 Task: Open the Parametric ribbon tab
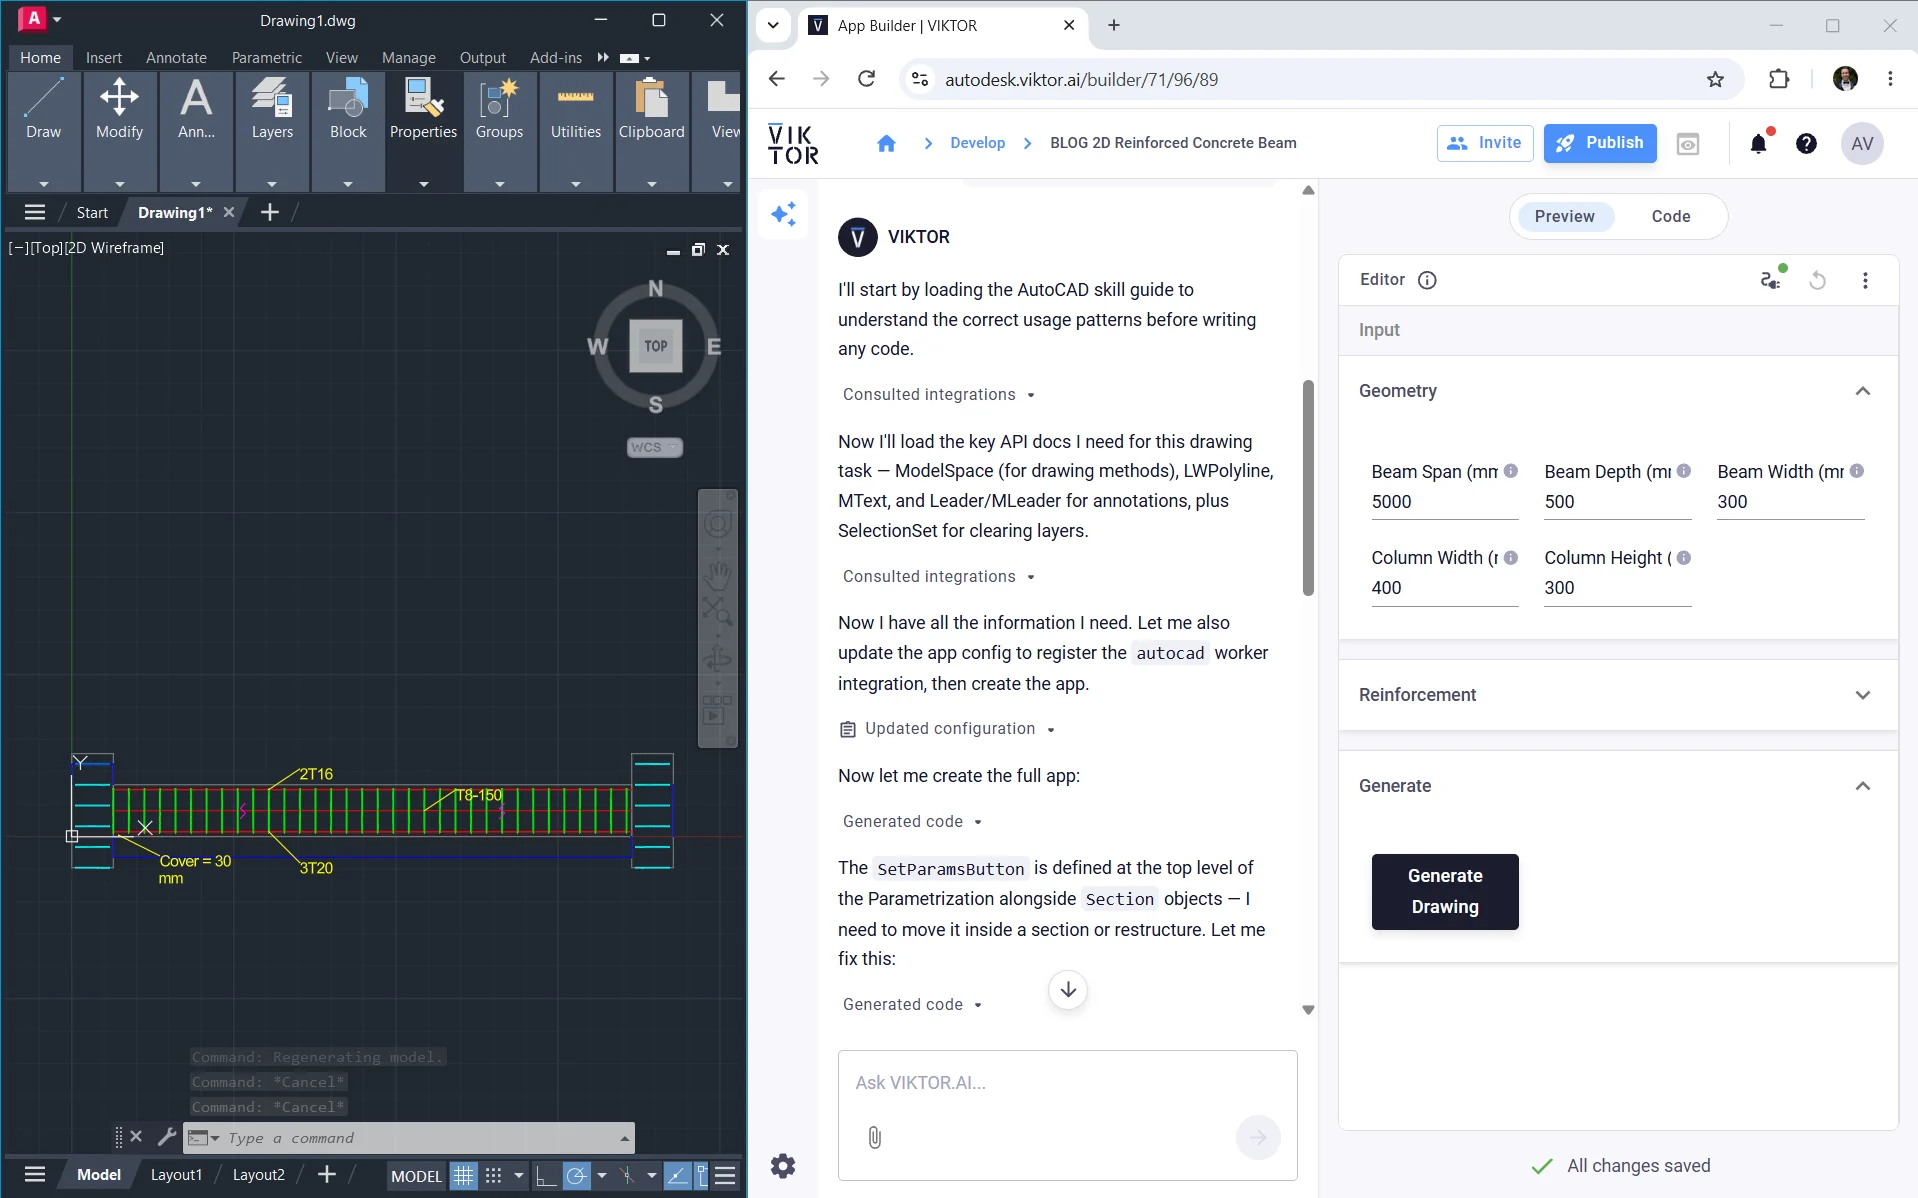(x=267, y=57)
